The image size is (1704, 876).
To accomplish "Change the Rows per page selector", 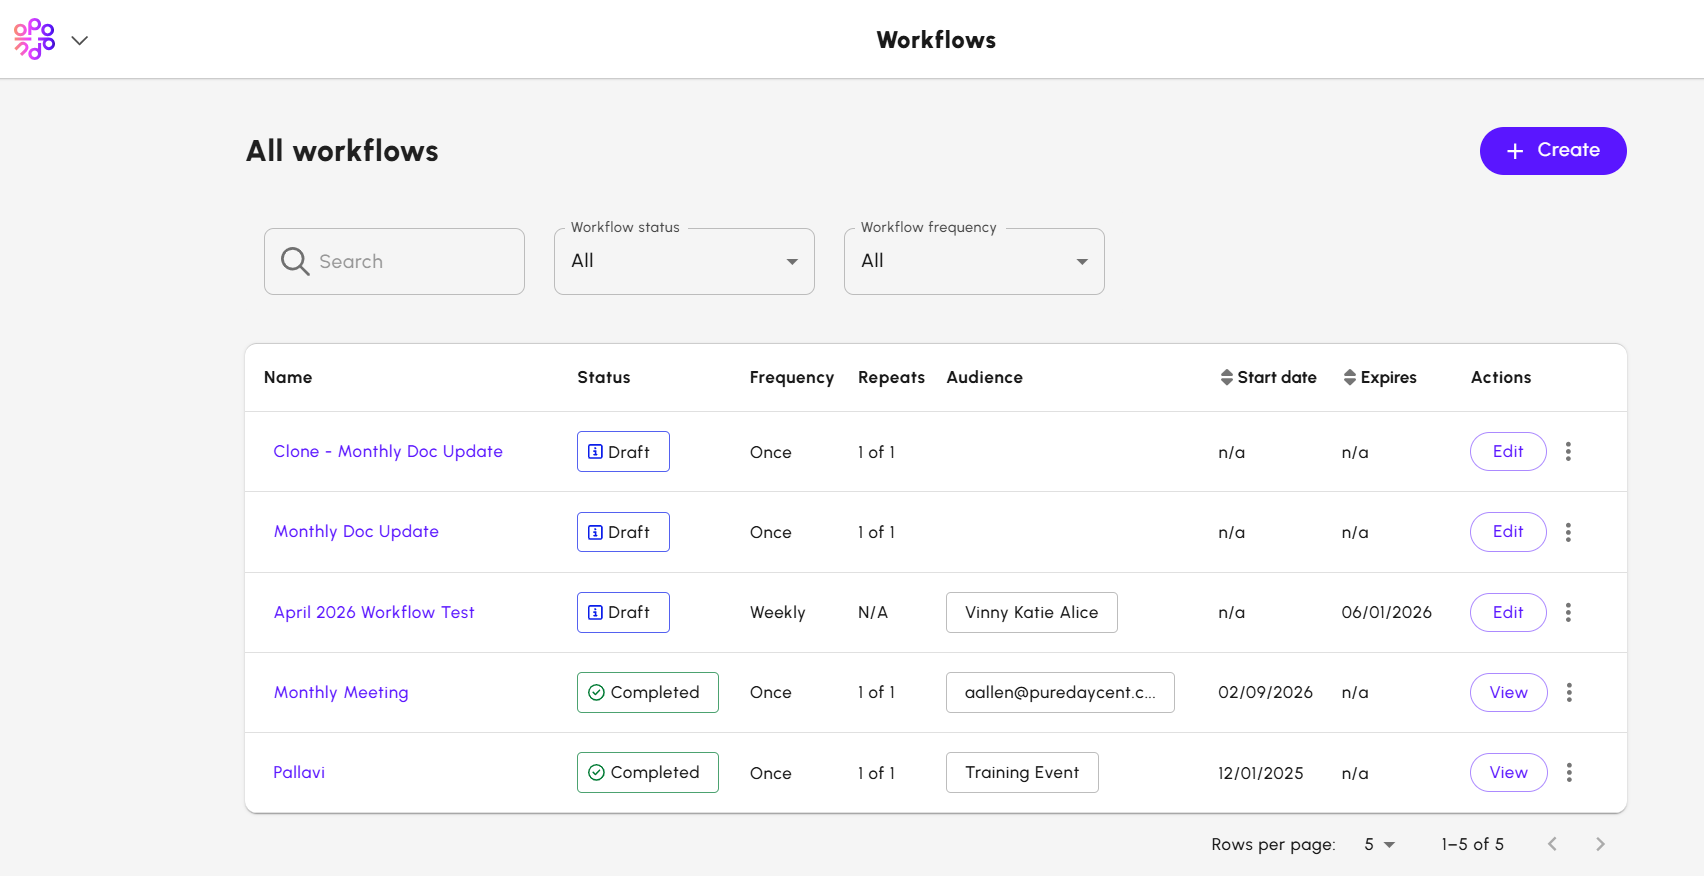I will pos(1379,844).
